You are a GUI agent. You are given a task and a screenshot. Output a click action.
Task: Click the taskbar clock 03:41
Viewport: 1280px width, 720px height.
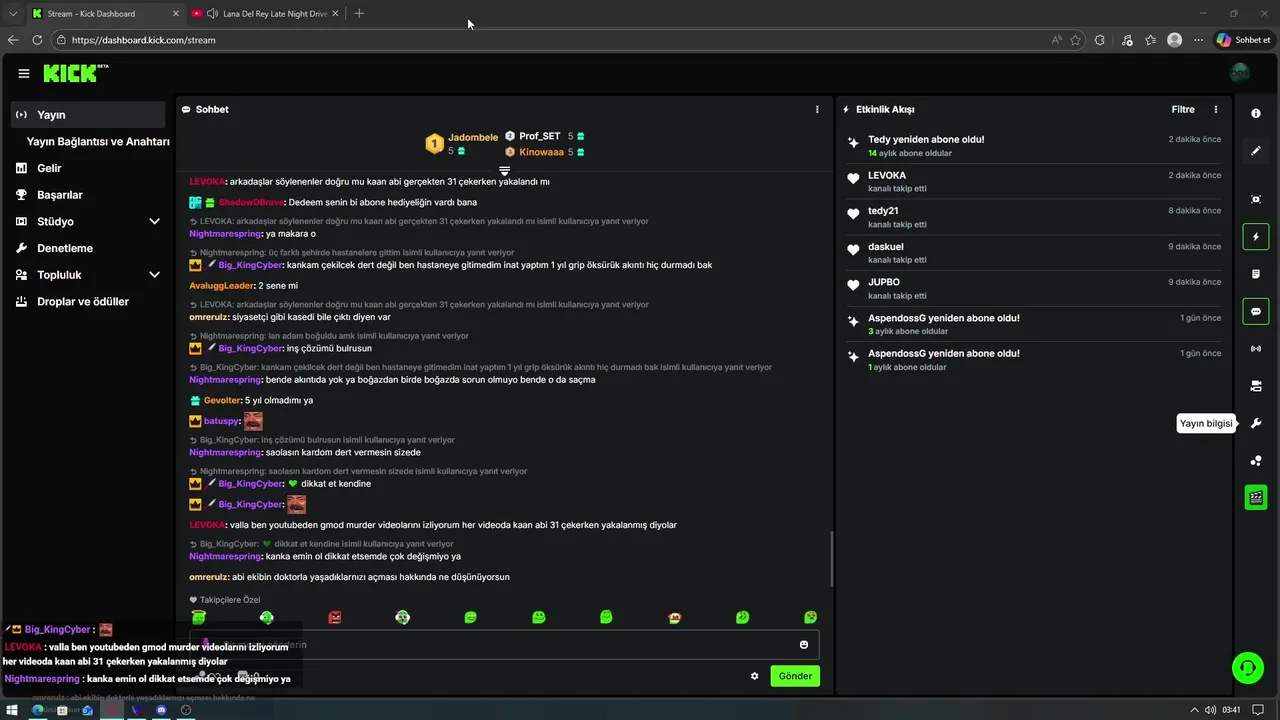(x=1231, y=710)
